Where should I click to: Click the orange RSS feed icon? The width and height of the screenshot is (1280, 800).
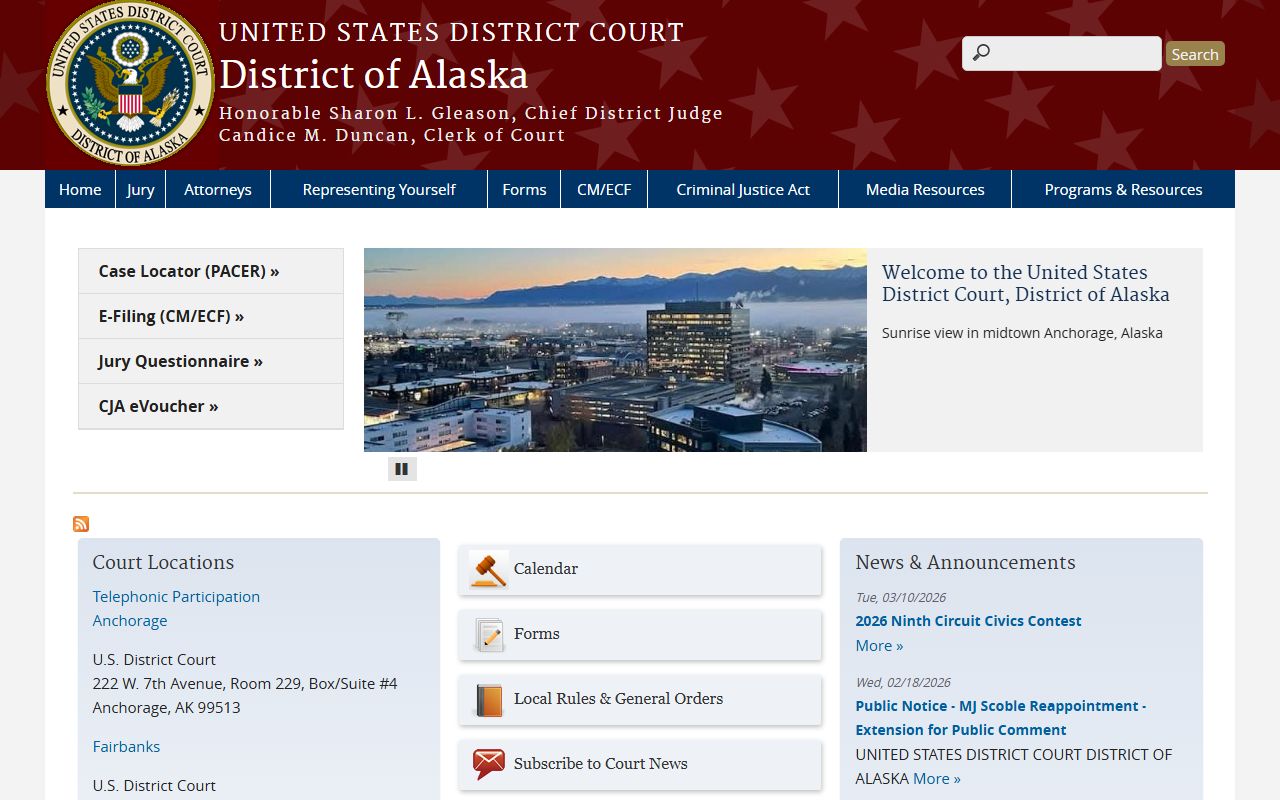click(x=81, y=524)
